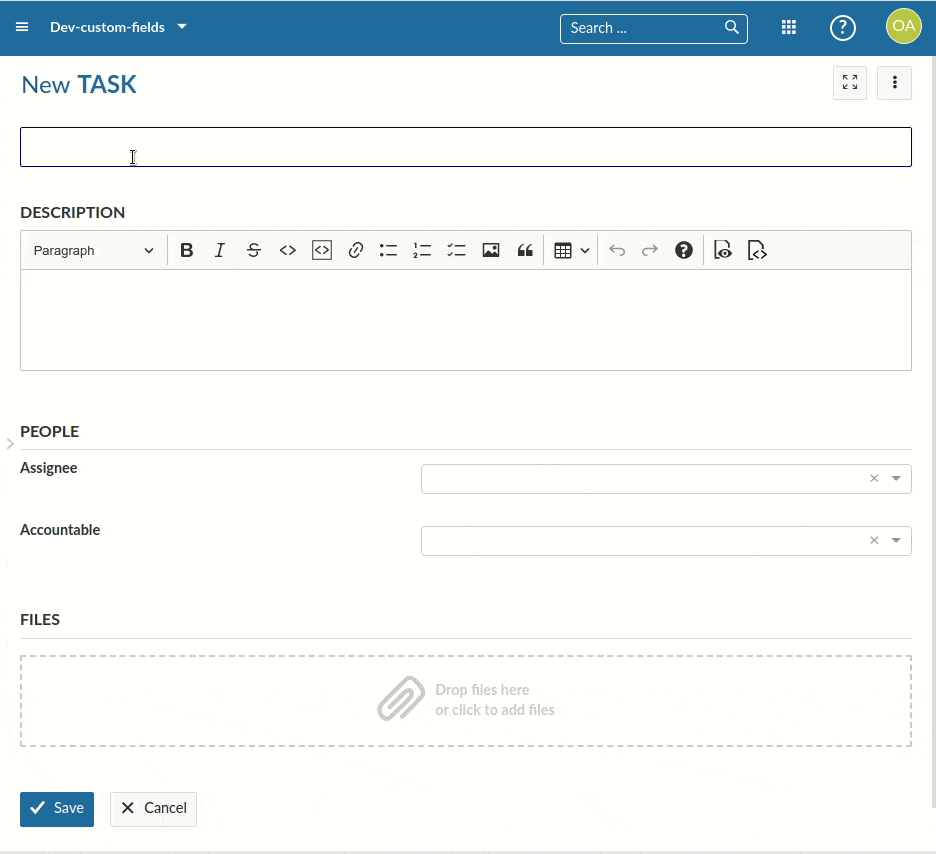This screenshot has height=854, width=936.
Task: Add a block quote
Action: [x=524, y=251]
